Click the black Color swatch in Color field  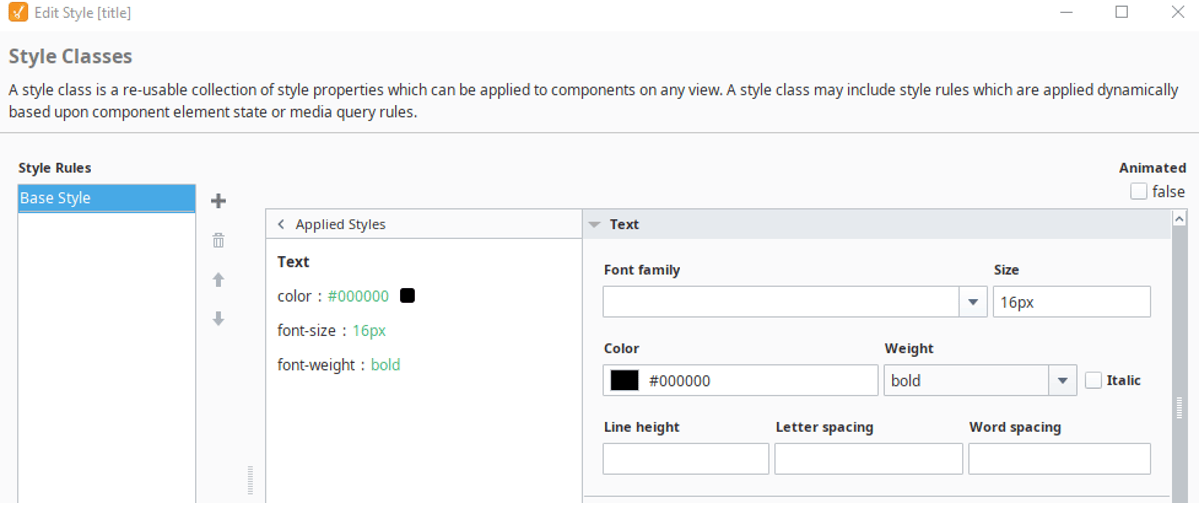625,381
